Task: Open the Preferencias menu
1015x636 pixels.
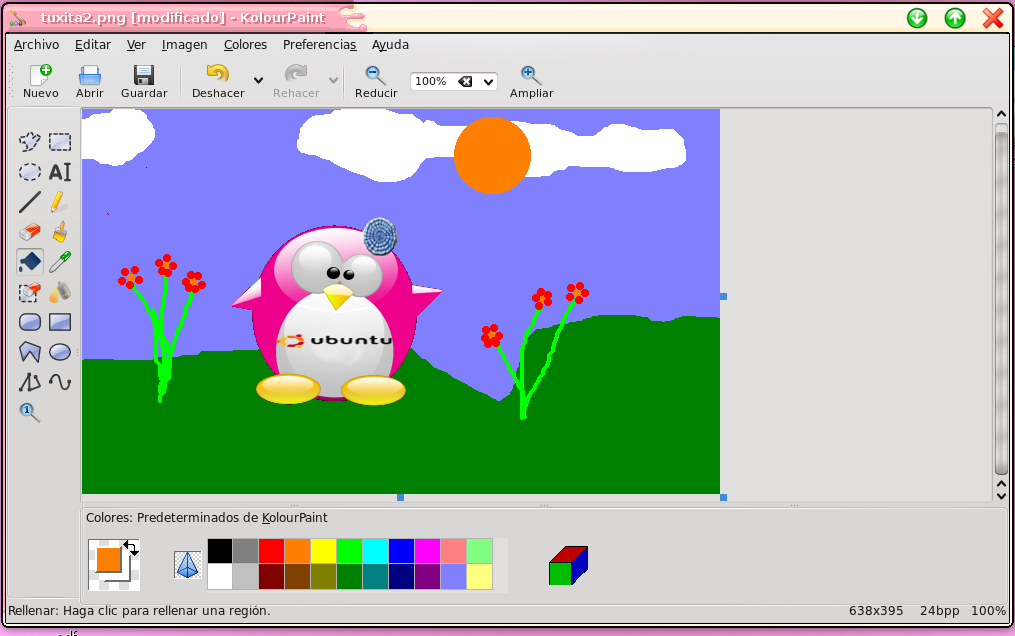Action: 319,45
